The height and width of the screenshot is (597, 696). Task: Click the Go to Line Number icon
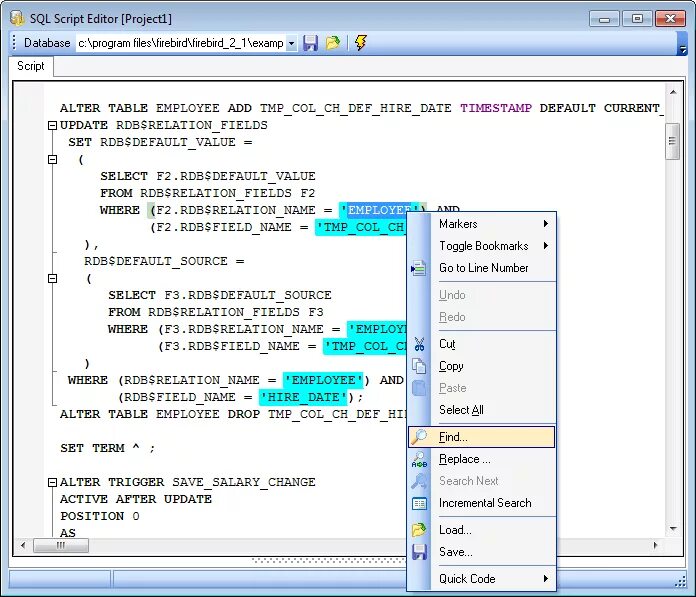point(419,268)
